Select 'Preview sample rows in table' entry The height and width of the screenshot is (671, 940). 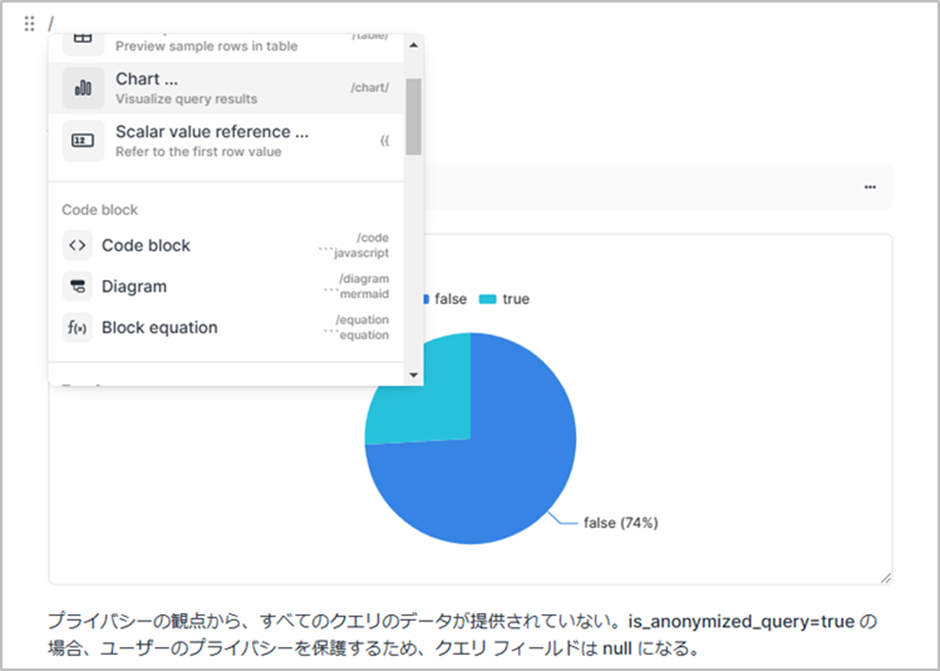tap(206, 46)
